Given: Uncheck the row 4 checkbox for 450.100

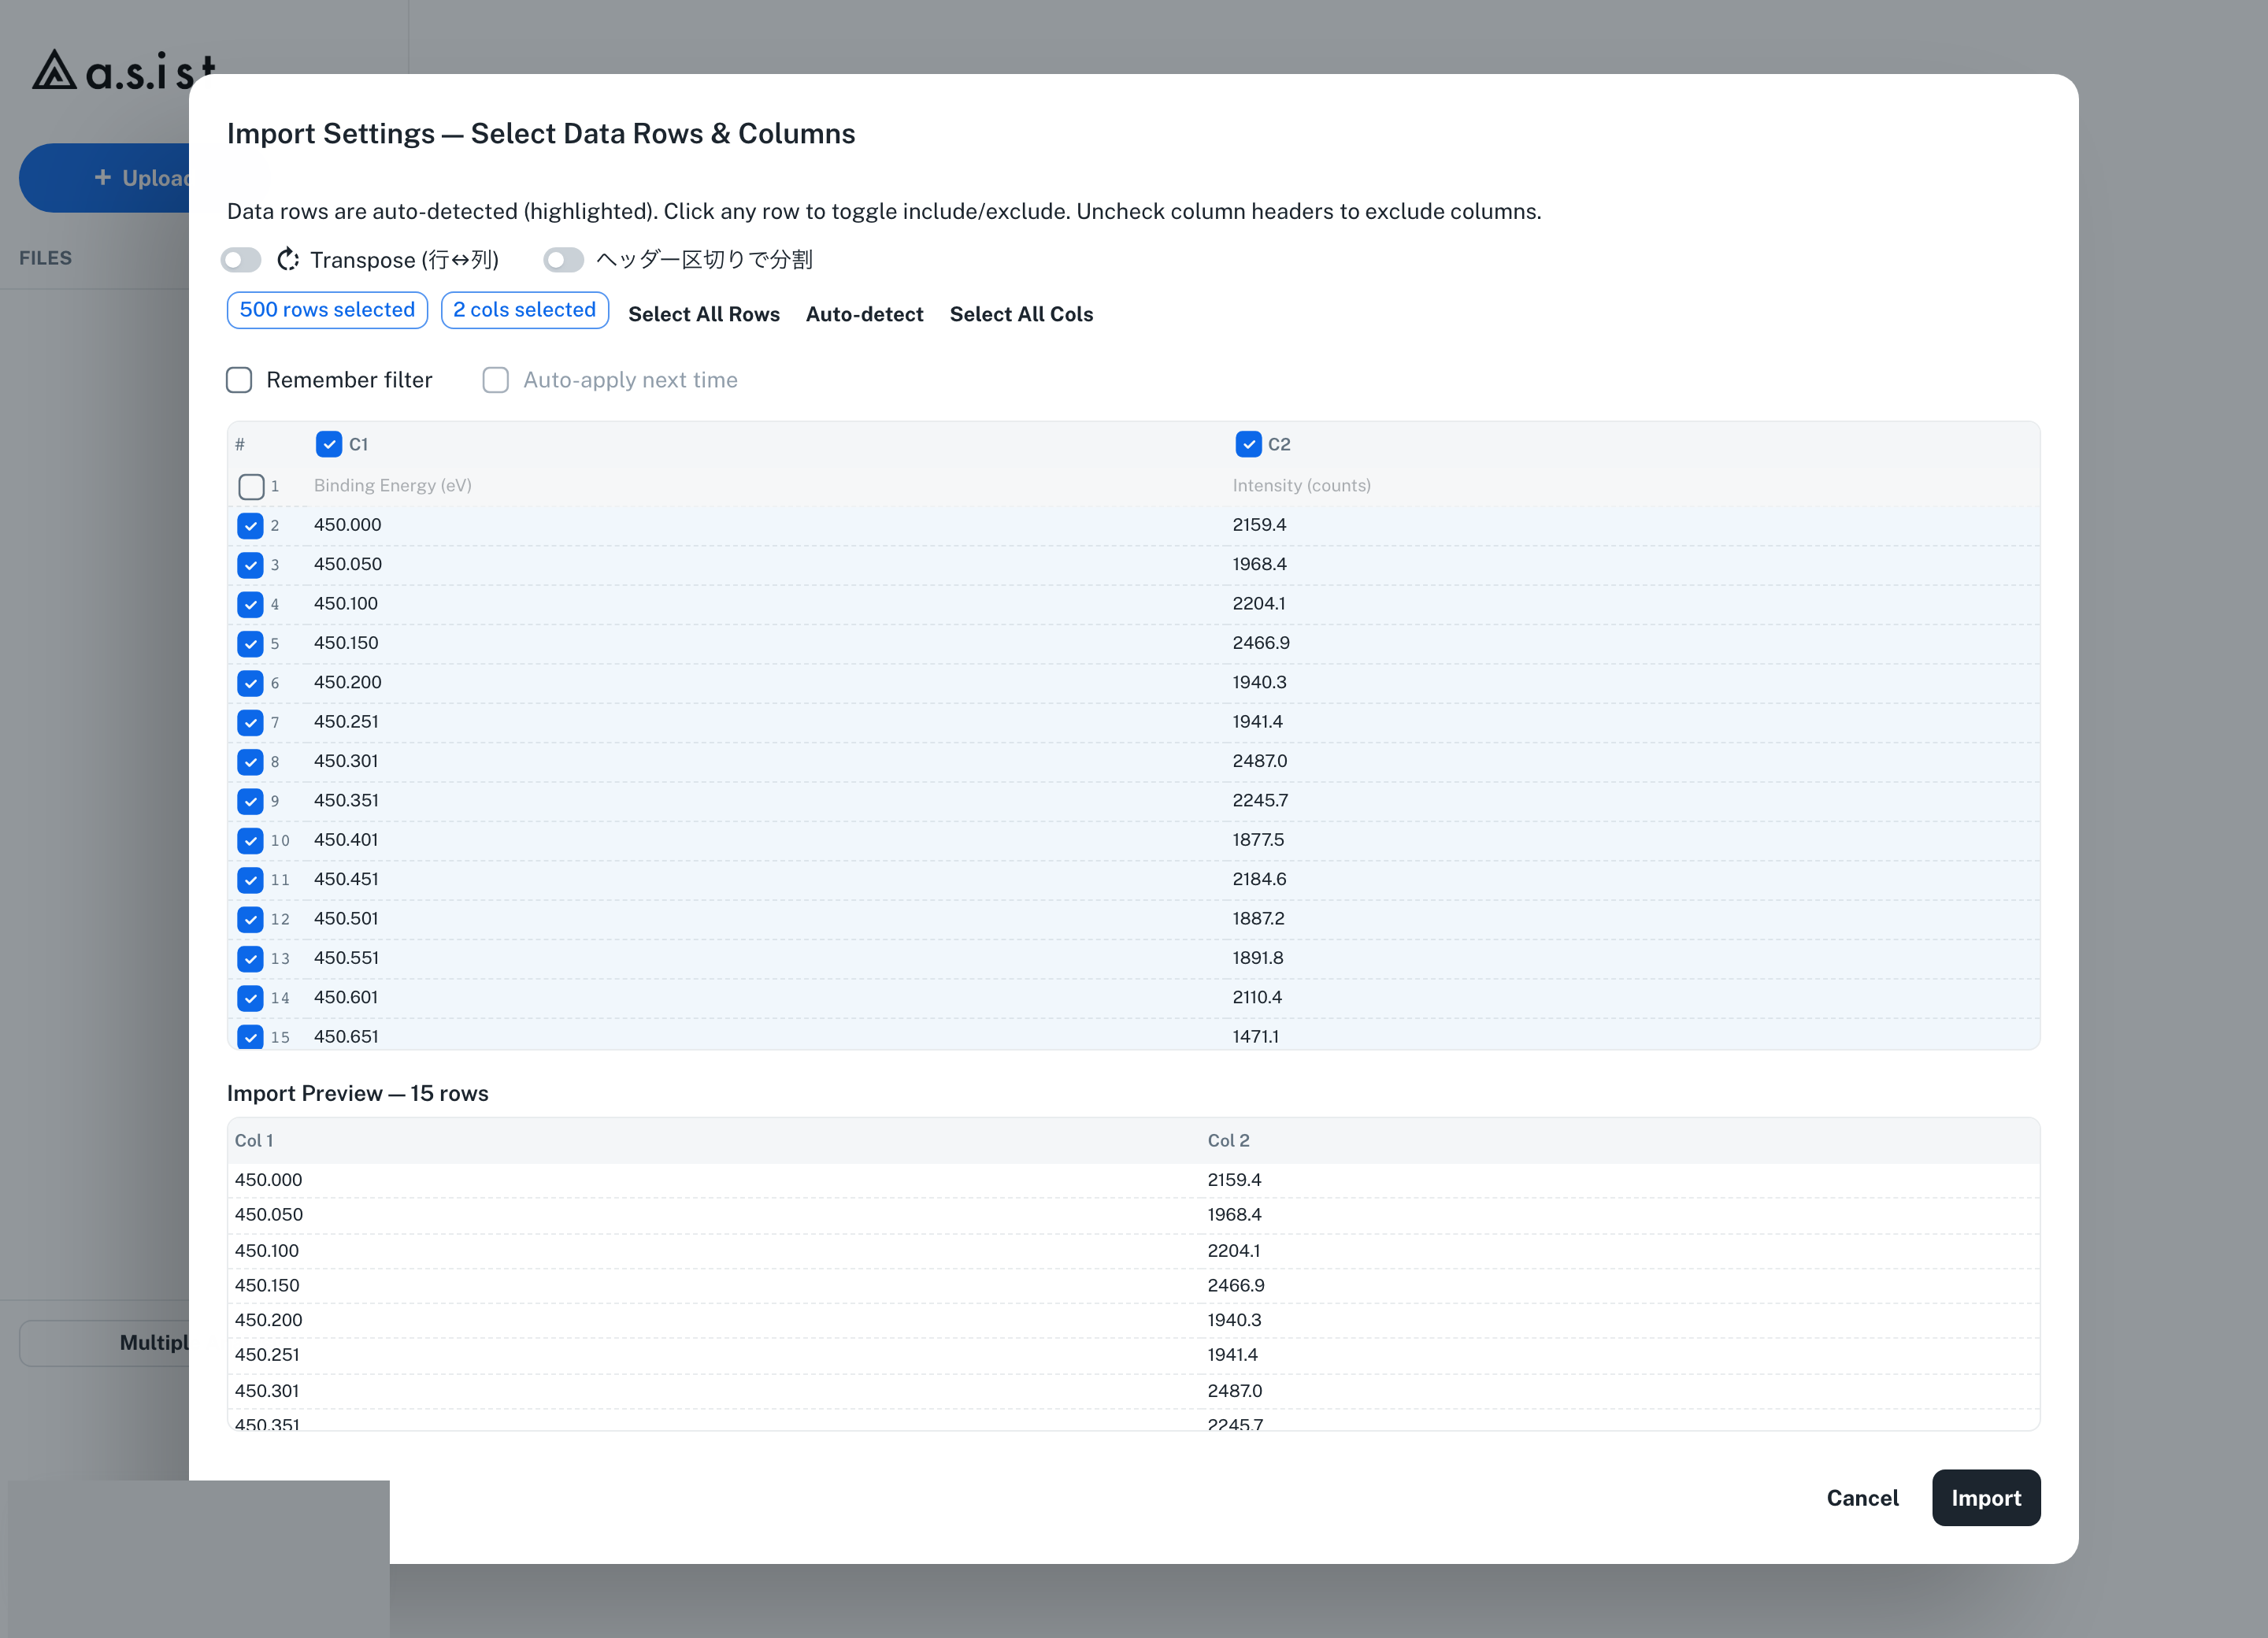Looking at the screenshot, I should [250, 604].
